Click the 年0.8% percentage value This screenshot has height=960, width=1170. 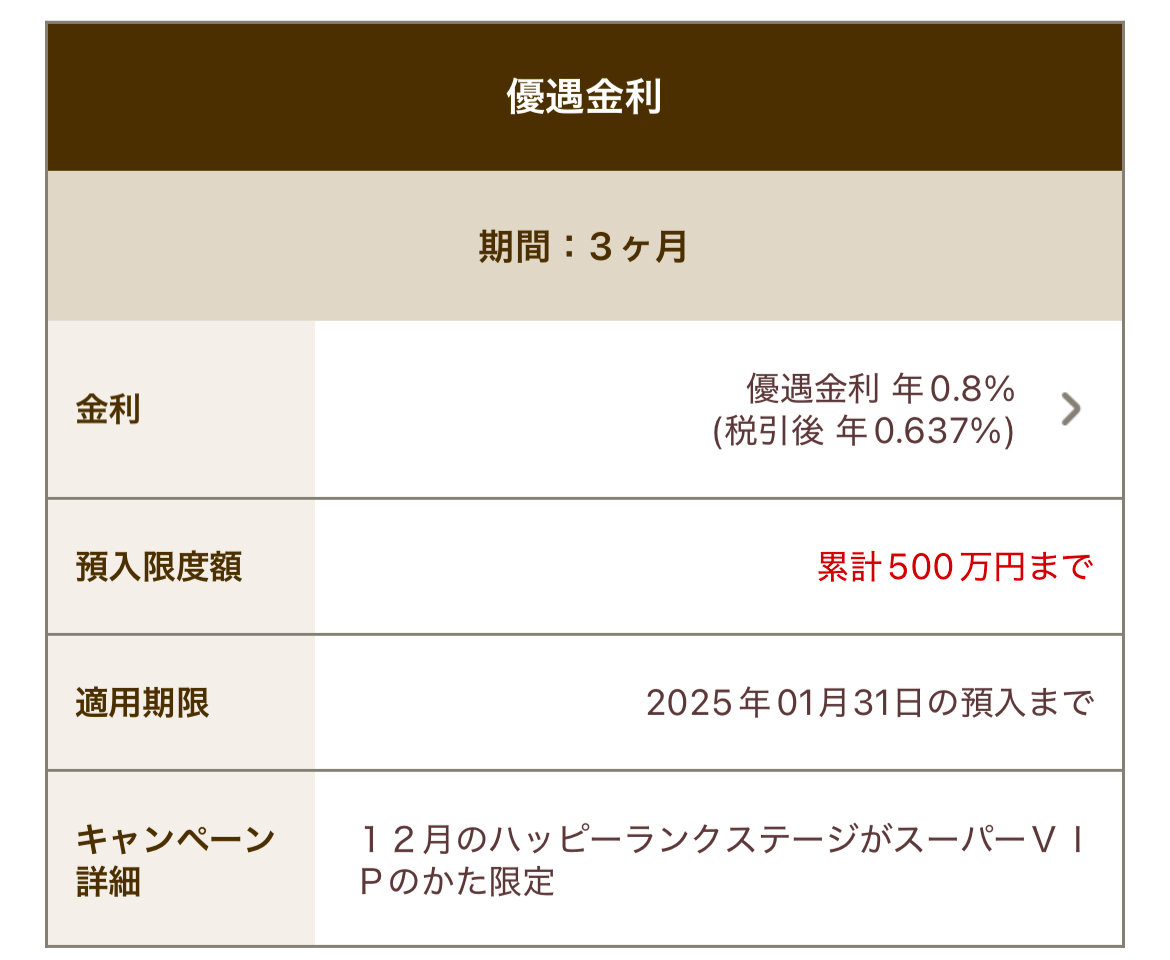(954, 389)
